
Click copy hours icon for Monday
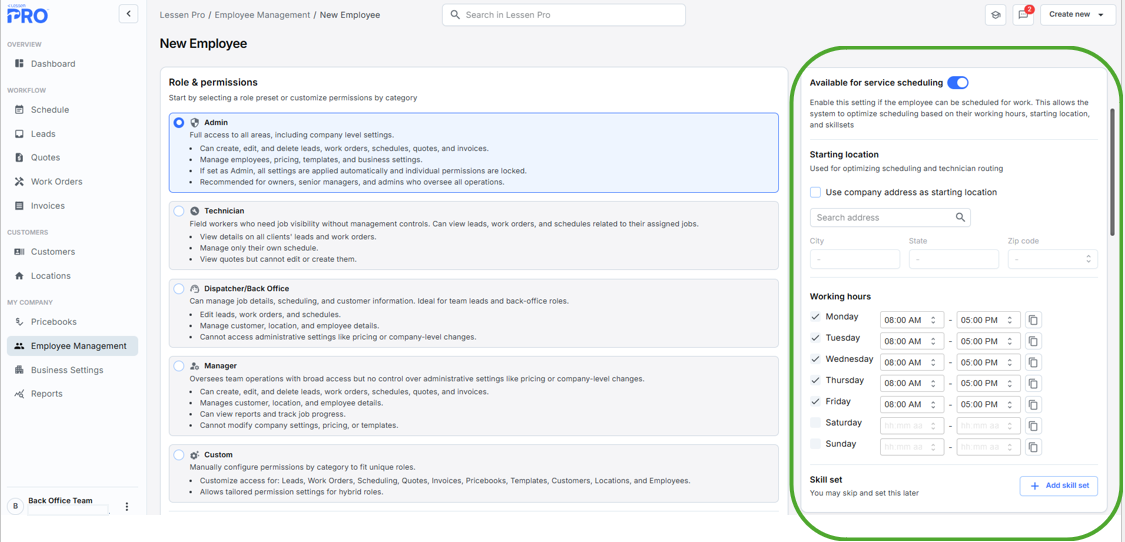coord(1033,320)
